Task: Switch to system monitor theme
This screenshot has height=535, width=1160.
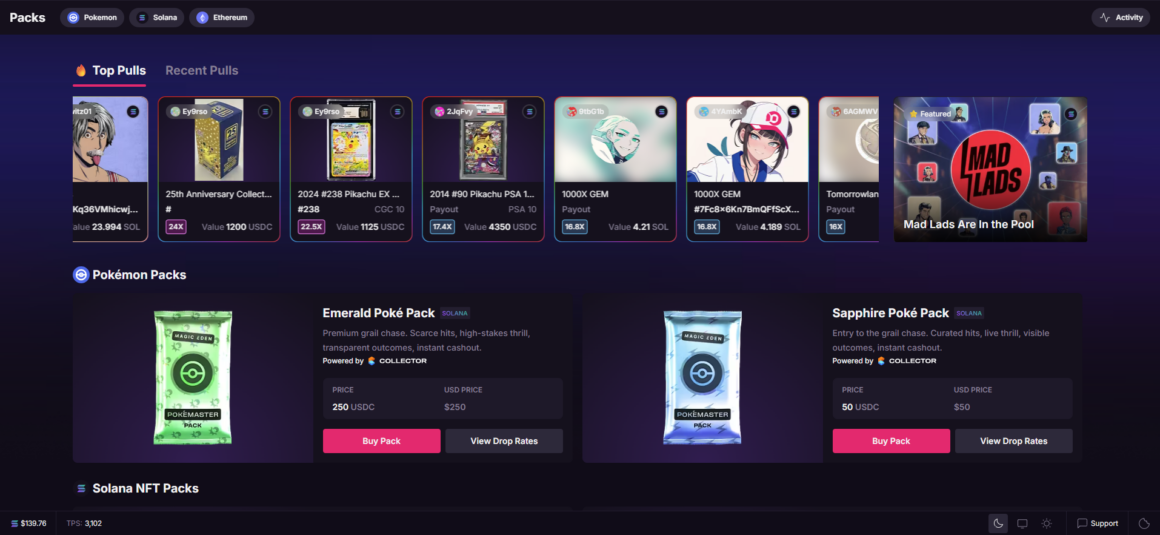Action: 1022,523
